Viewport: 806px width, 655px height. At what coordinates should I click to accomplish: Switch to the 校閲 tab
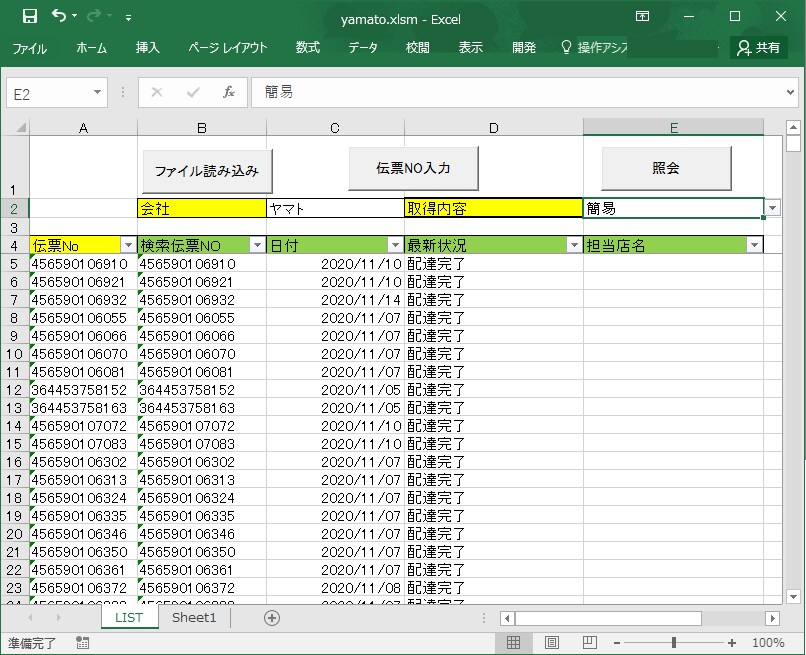click(417, 48)
